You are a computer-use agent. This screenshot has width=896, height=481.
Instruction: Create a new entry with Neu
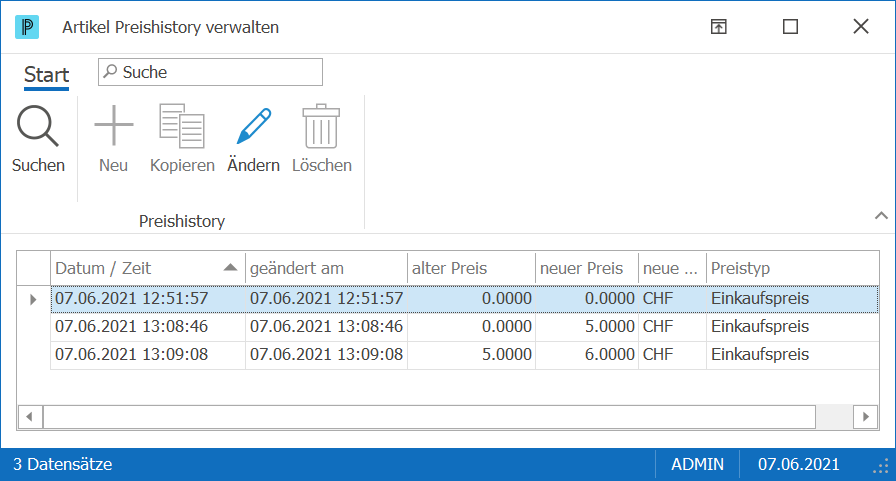pyautogui.click(x=113, y=139)
